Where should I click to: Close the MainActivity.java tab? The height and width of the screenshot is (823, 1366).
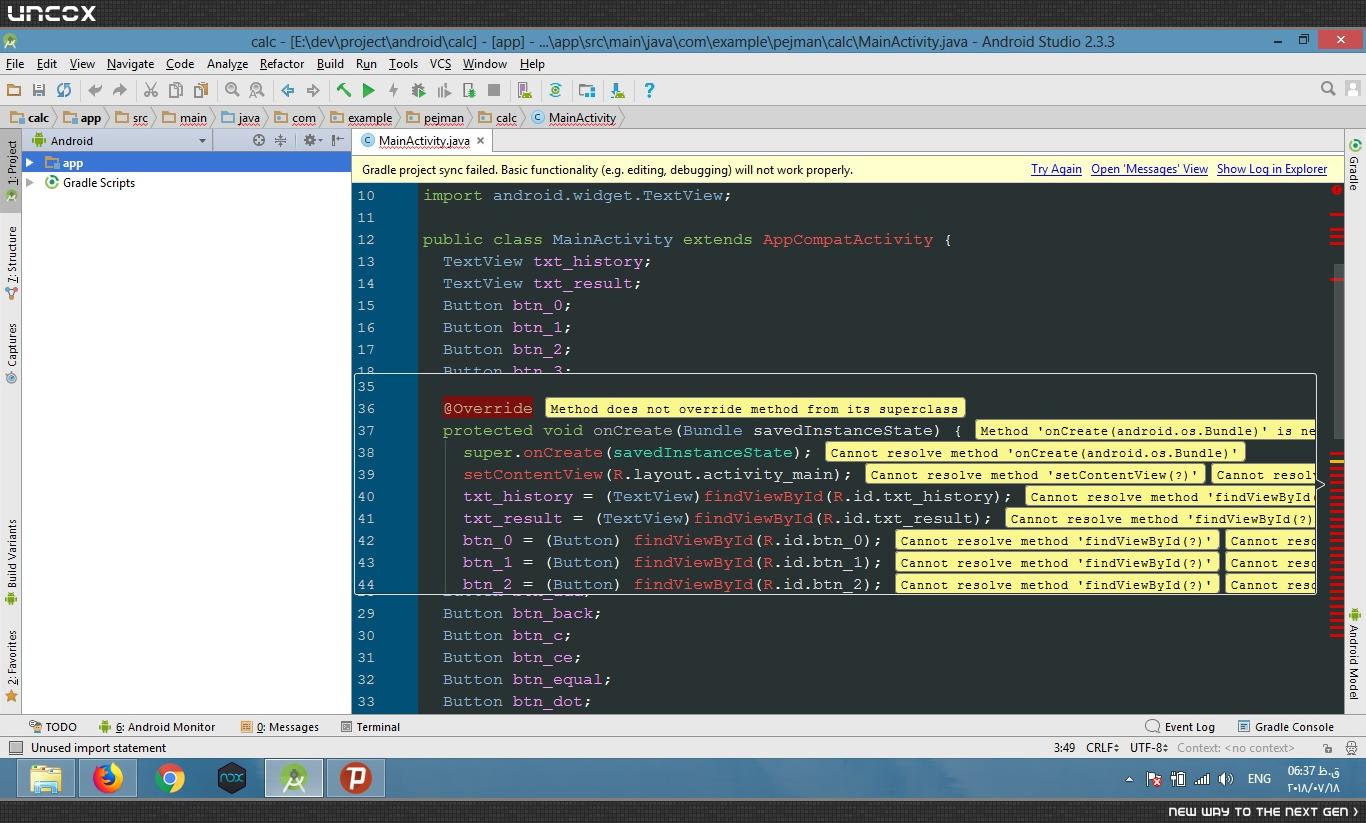(x=481, y=141)
